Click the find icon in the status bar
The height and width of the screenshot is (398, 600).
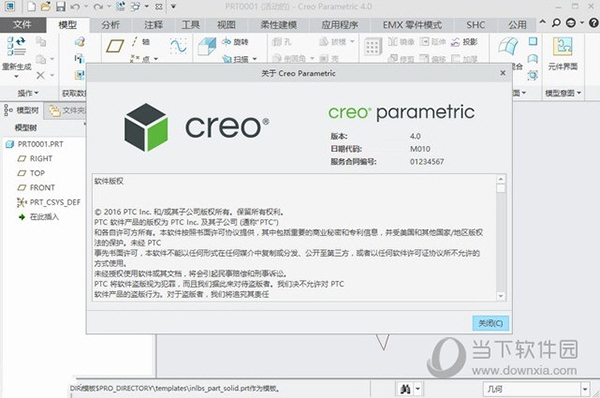(405, 389)
